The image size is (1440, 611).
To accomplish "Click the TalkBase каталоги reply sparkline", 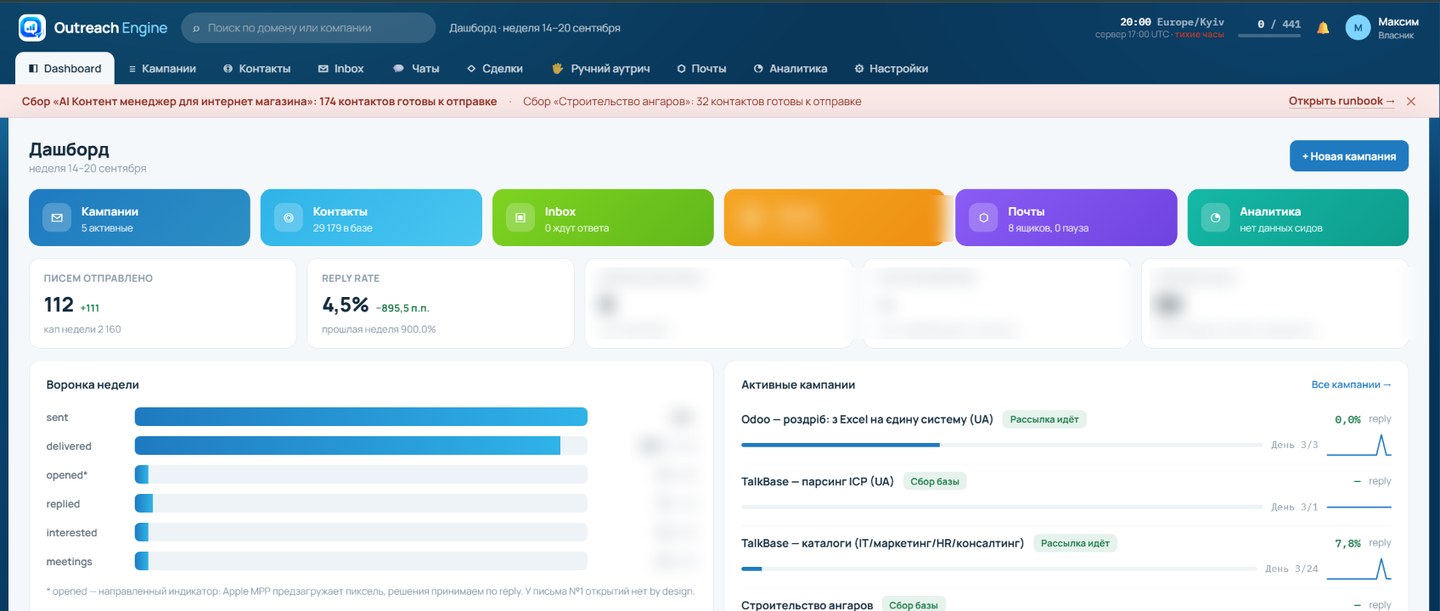I will click(1359, 569).
